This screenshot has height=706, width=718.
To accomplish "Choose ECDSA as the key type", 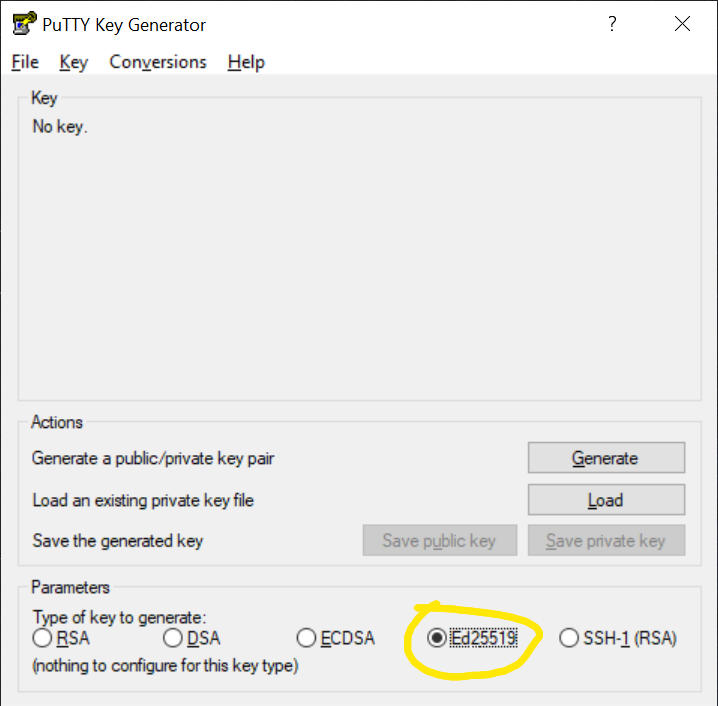I will (307, 638).
